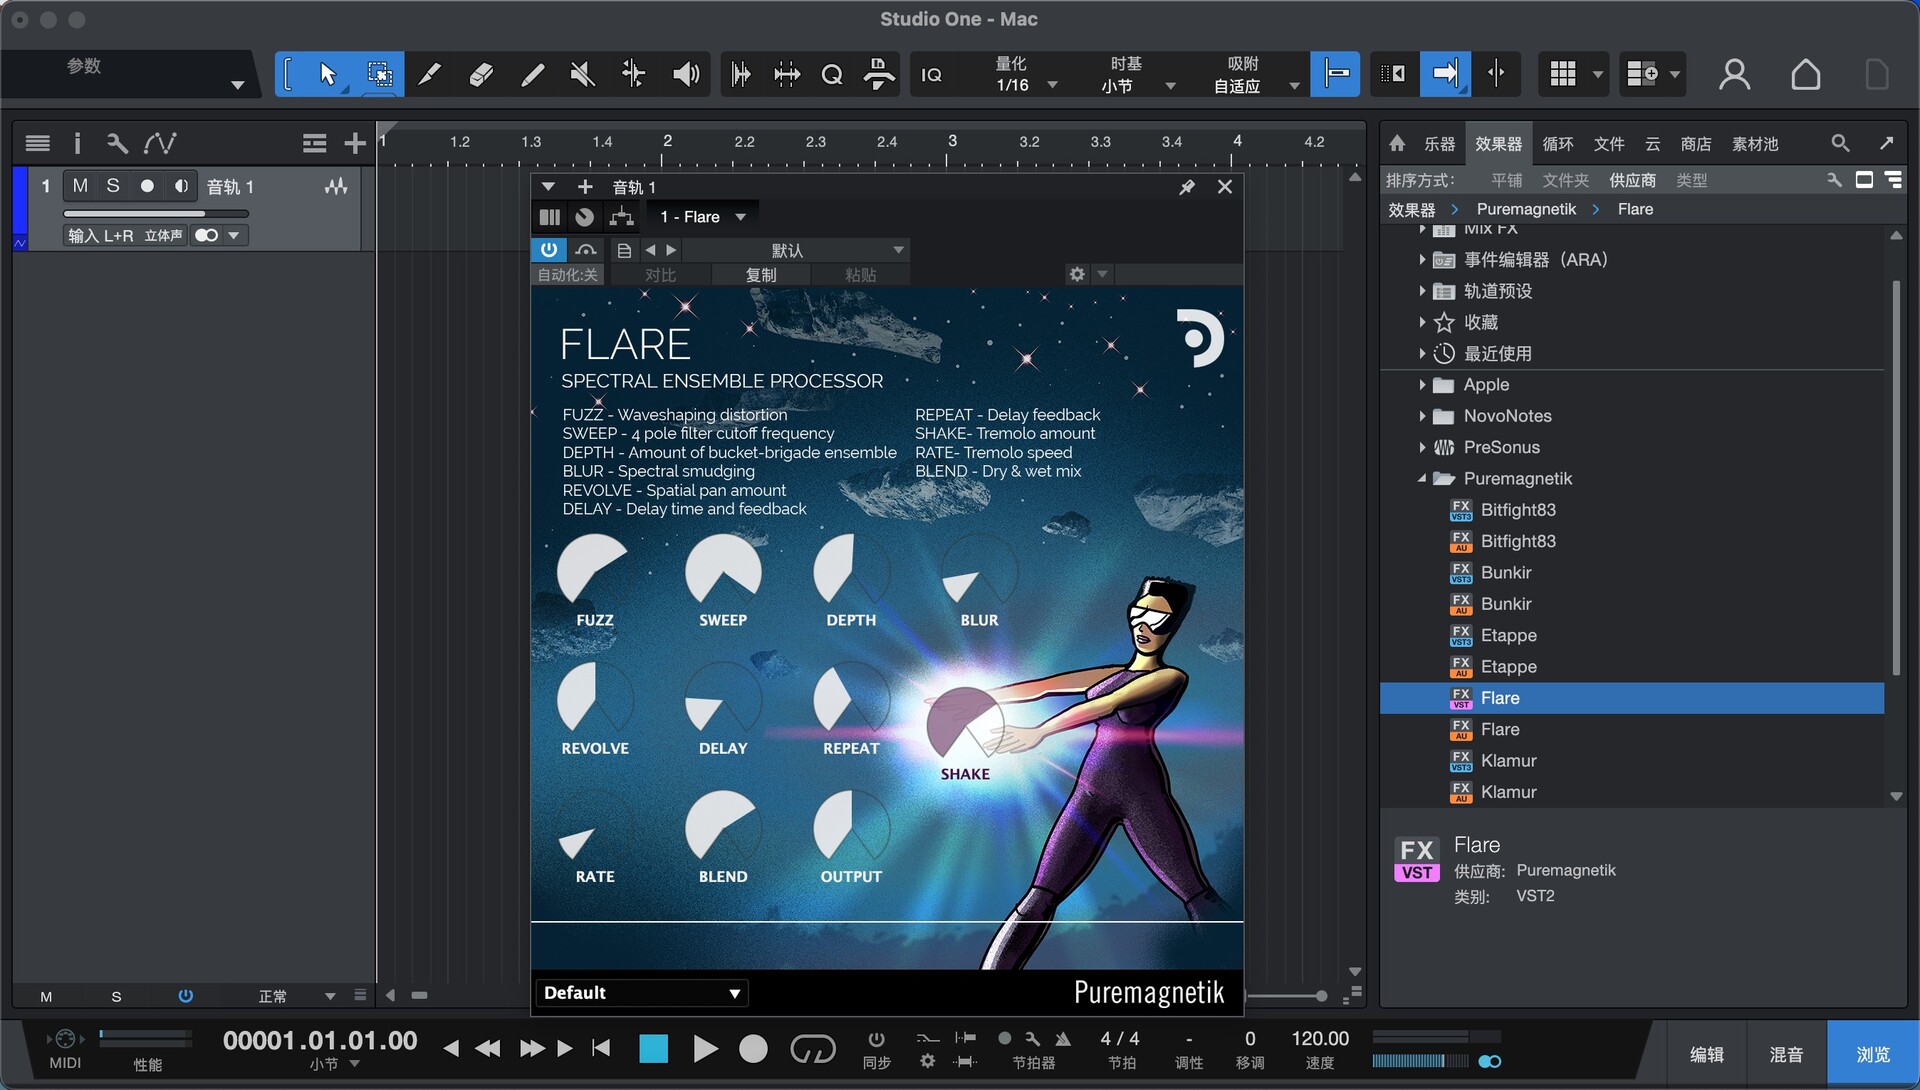Open the 混音 mix view
Screen dimensions: 1920x1090
(x=1786, y=1054)
